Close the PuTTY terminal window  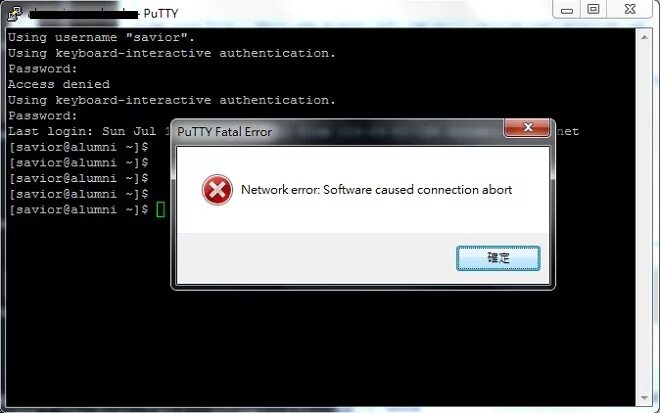[630, 10]
